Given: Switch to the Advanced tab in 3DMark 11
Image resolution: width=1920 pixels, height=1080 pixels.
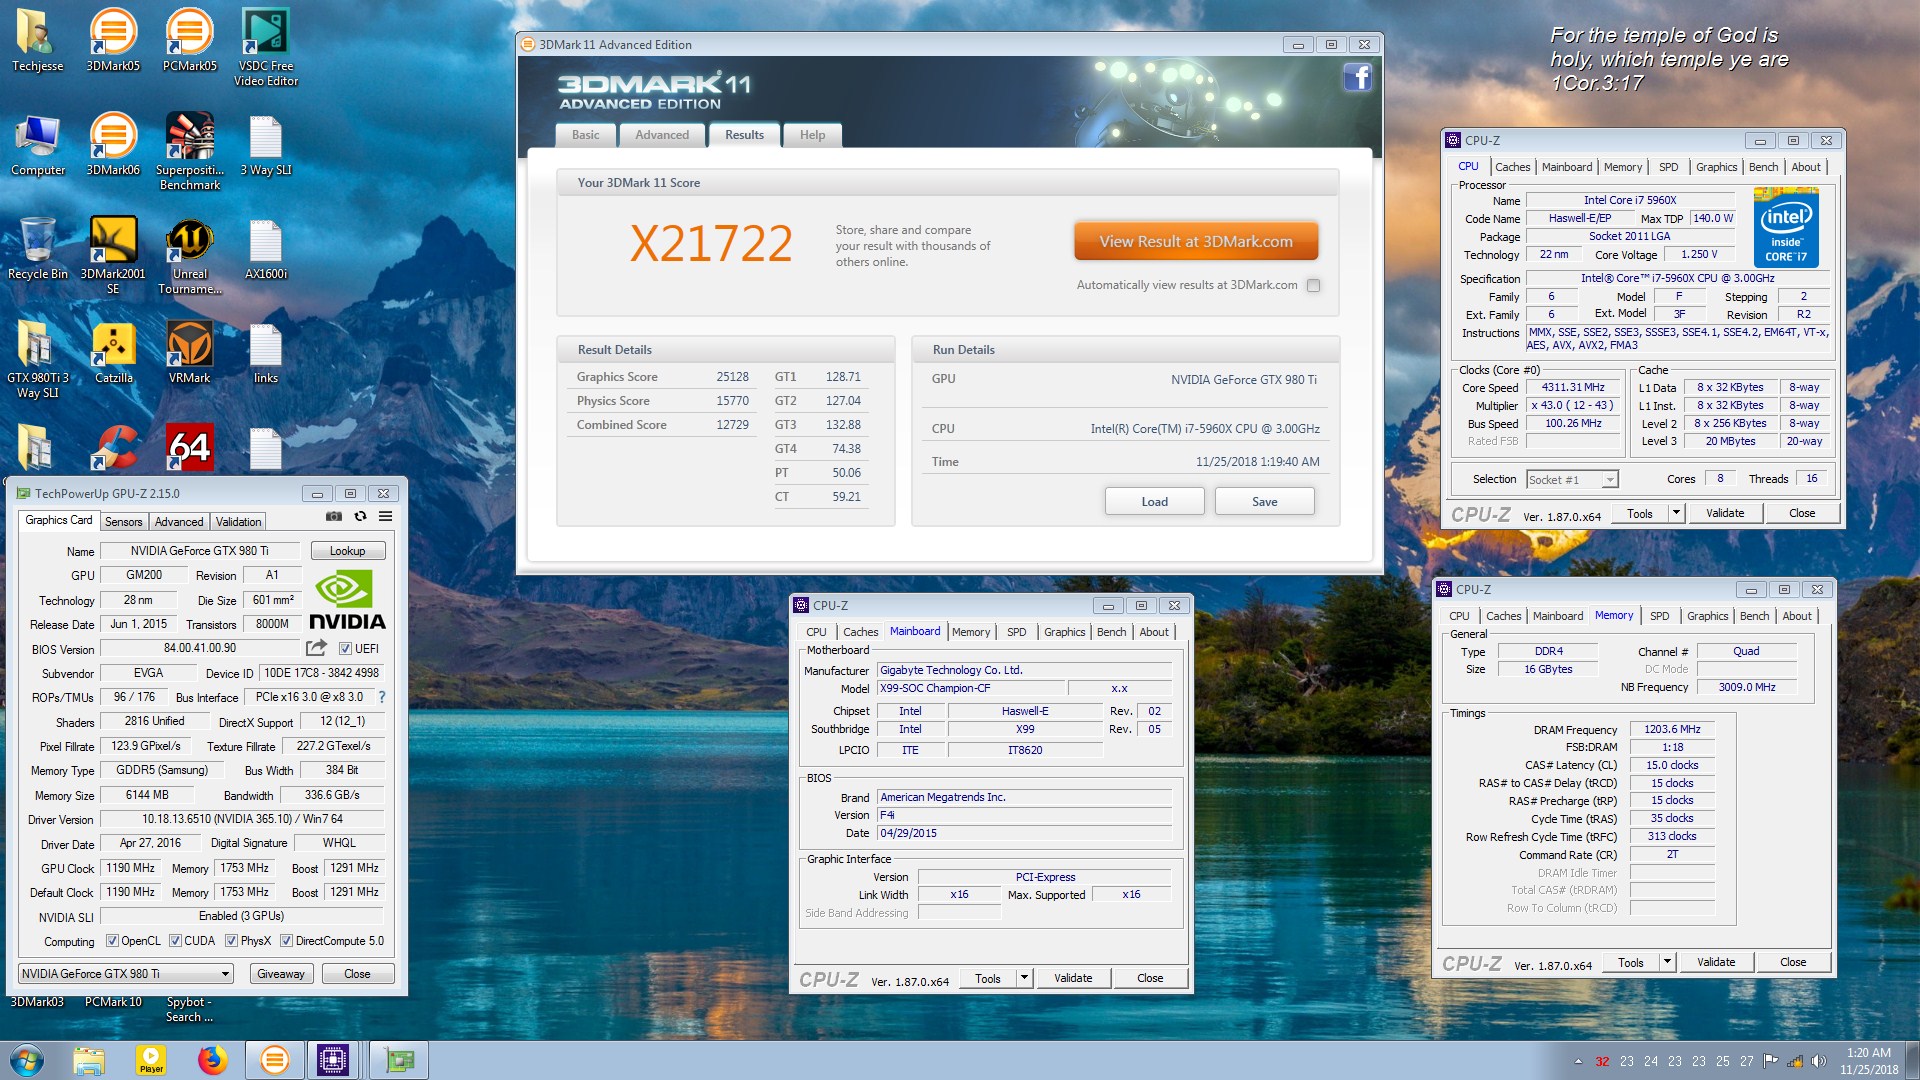Looking at the screenshot, I should pos(661,135).
